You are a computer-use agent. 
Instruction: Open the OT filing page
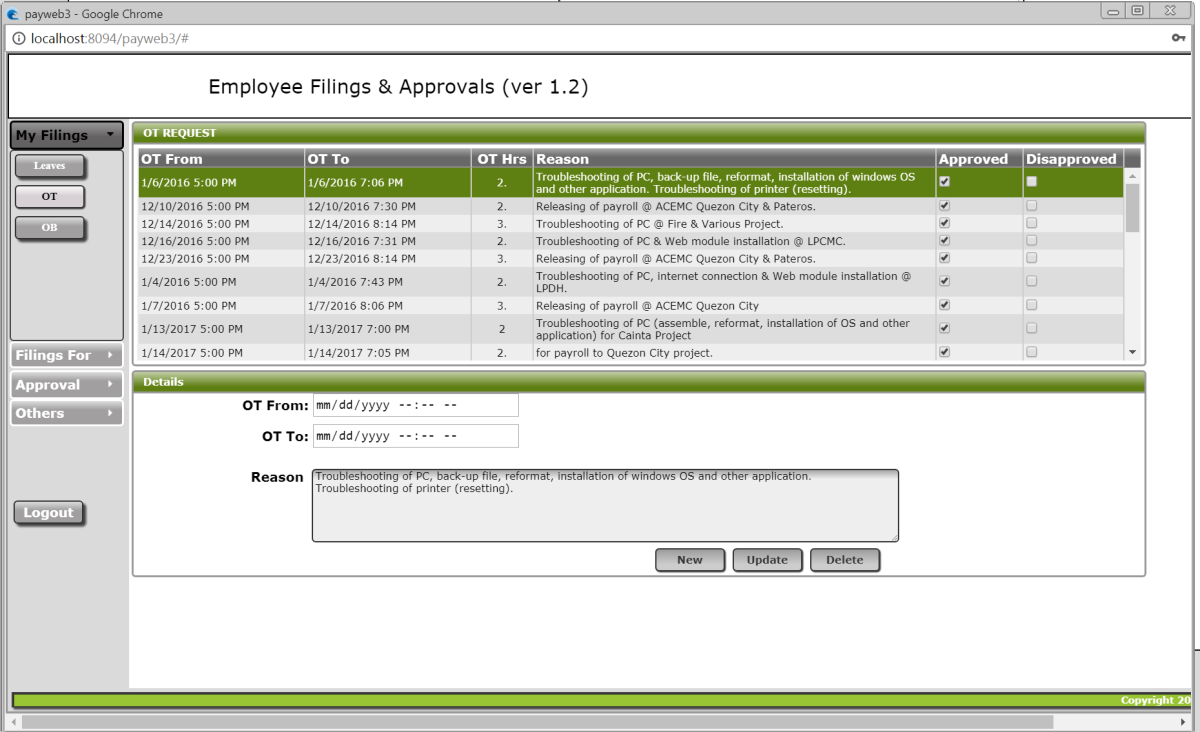(49, 197)
